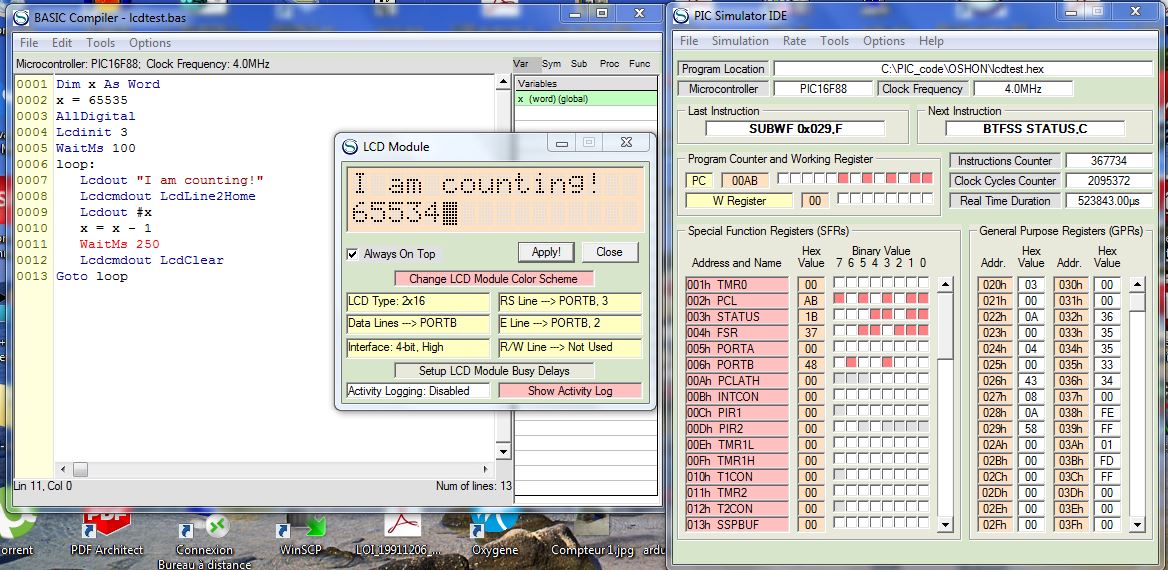Switch to the Sym tab

pyautogui.click(x=551, y=63)
